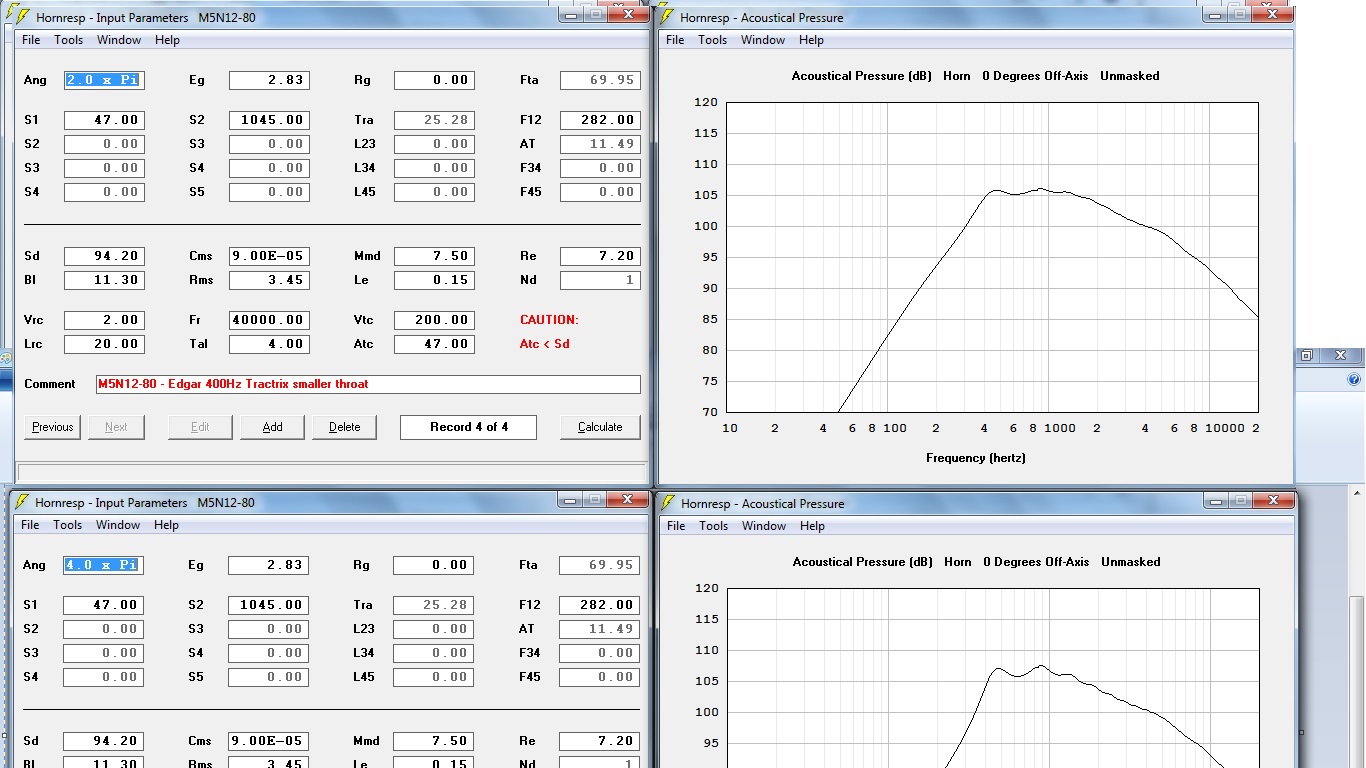Click the Previous record button

[52, 427]
